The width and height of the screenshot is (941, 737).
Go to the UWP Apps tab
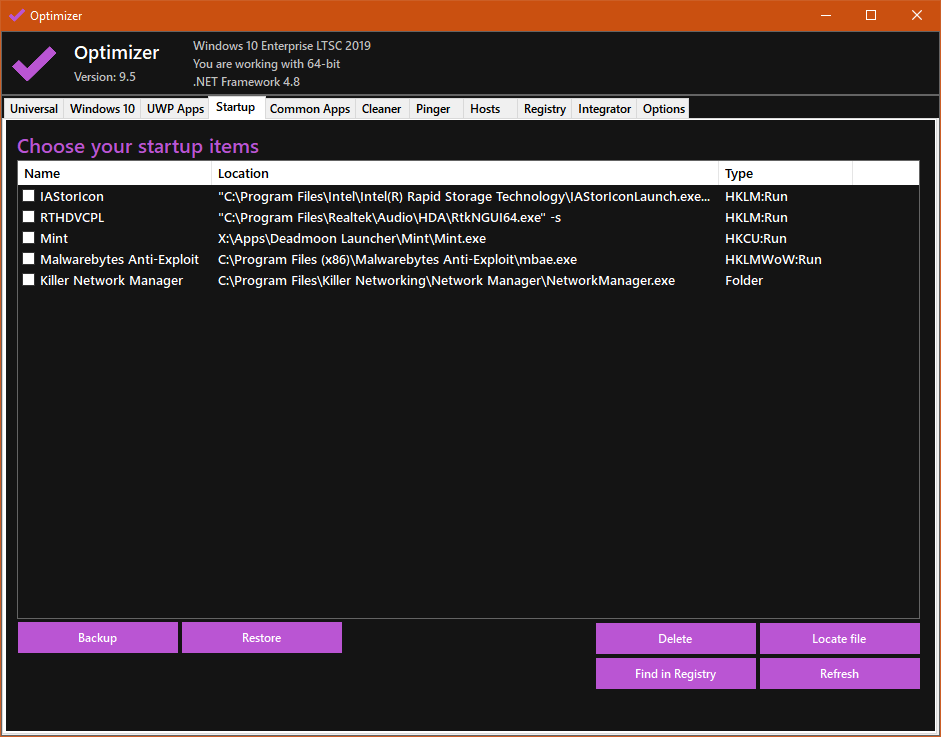175,109
